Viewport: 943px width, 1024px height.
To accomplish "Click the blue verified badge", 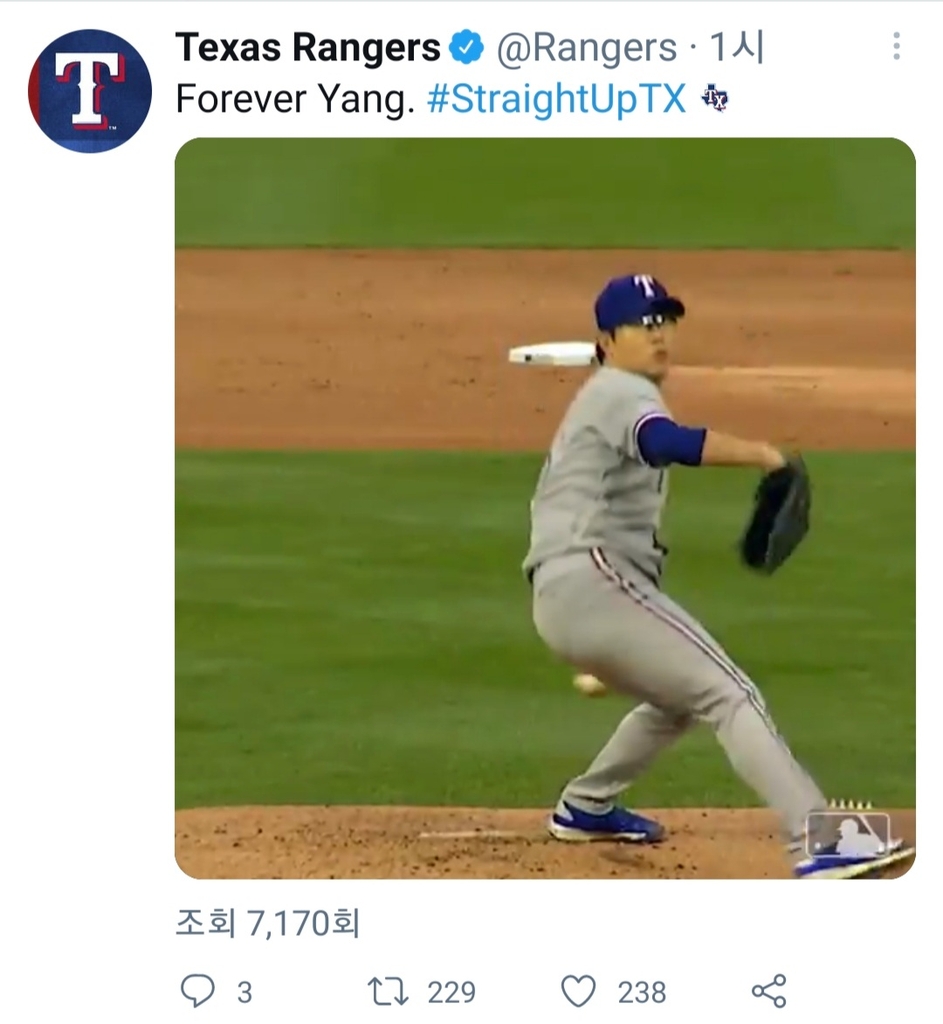I will (466, 47).
